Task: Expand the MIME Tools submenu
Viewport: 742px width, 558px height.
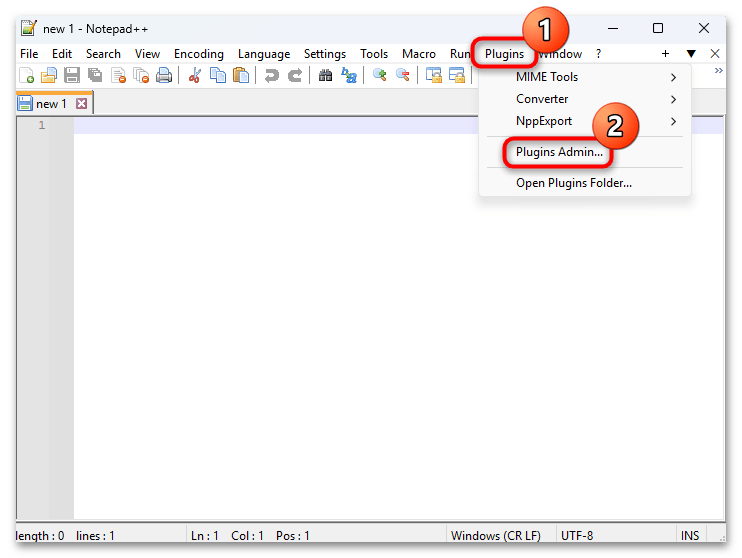Action: pos(585,77)
